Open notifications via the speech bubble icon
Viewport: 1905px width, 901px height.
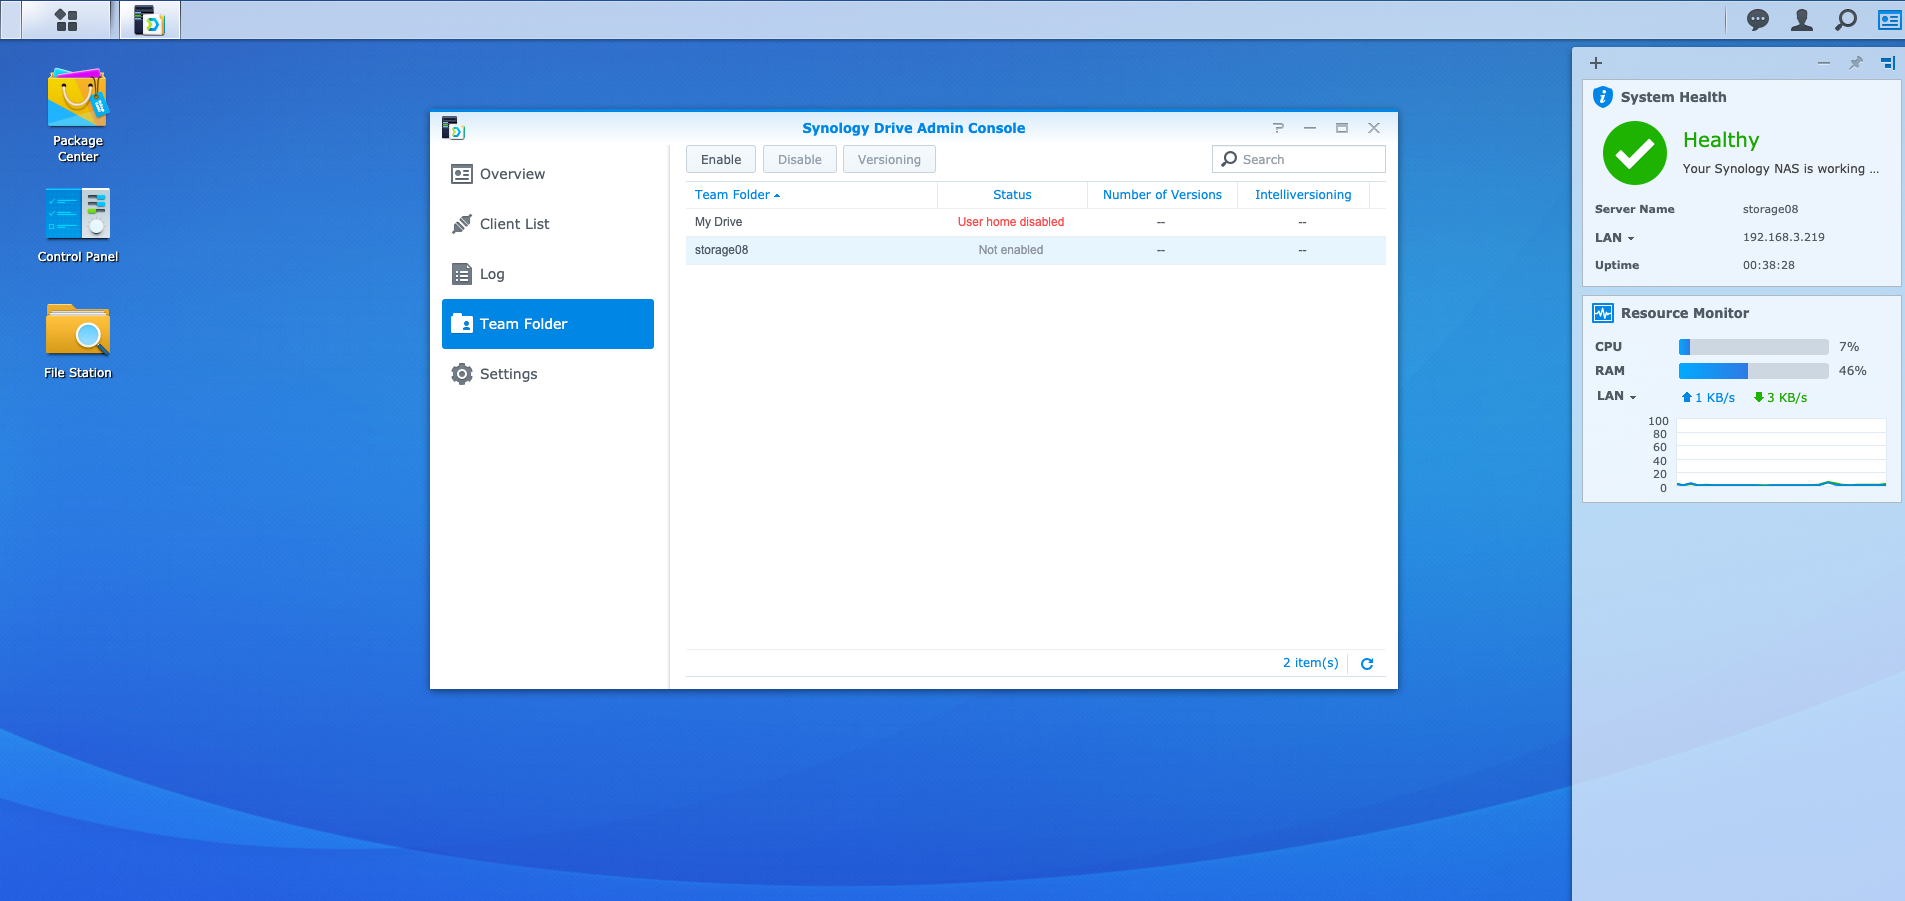click(x=1758, y=19)
